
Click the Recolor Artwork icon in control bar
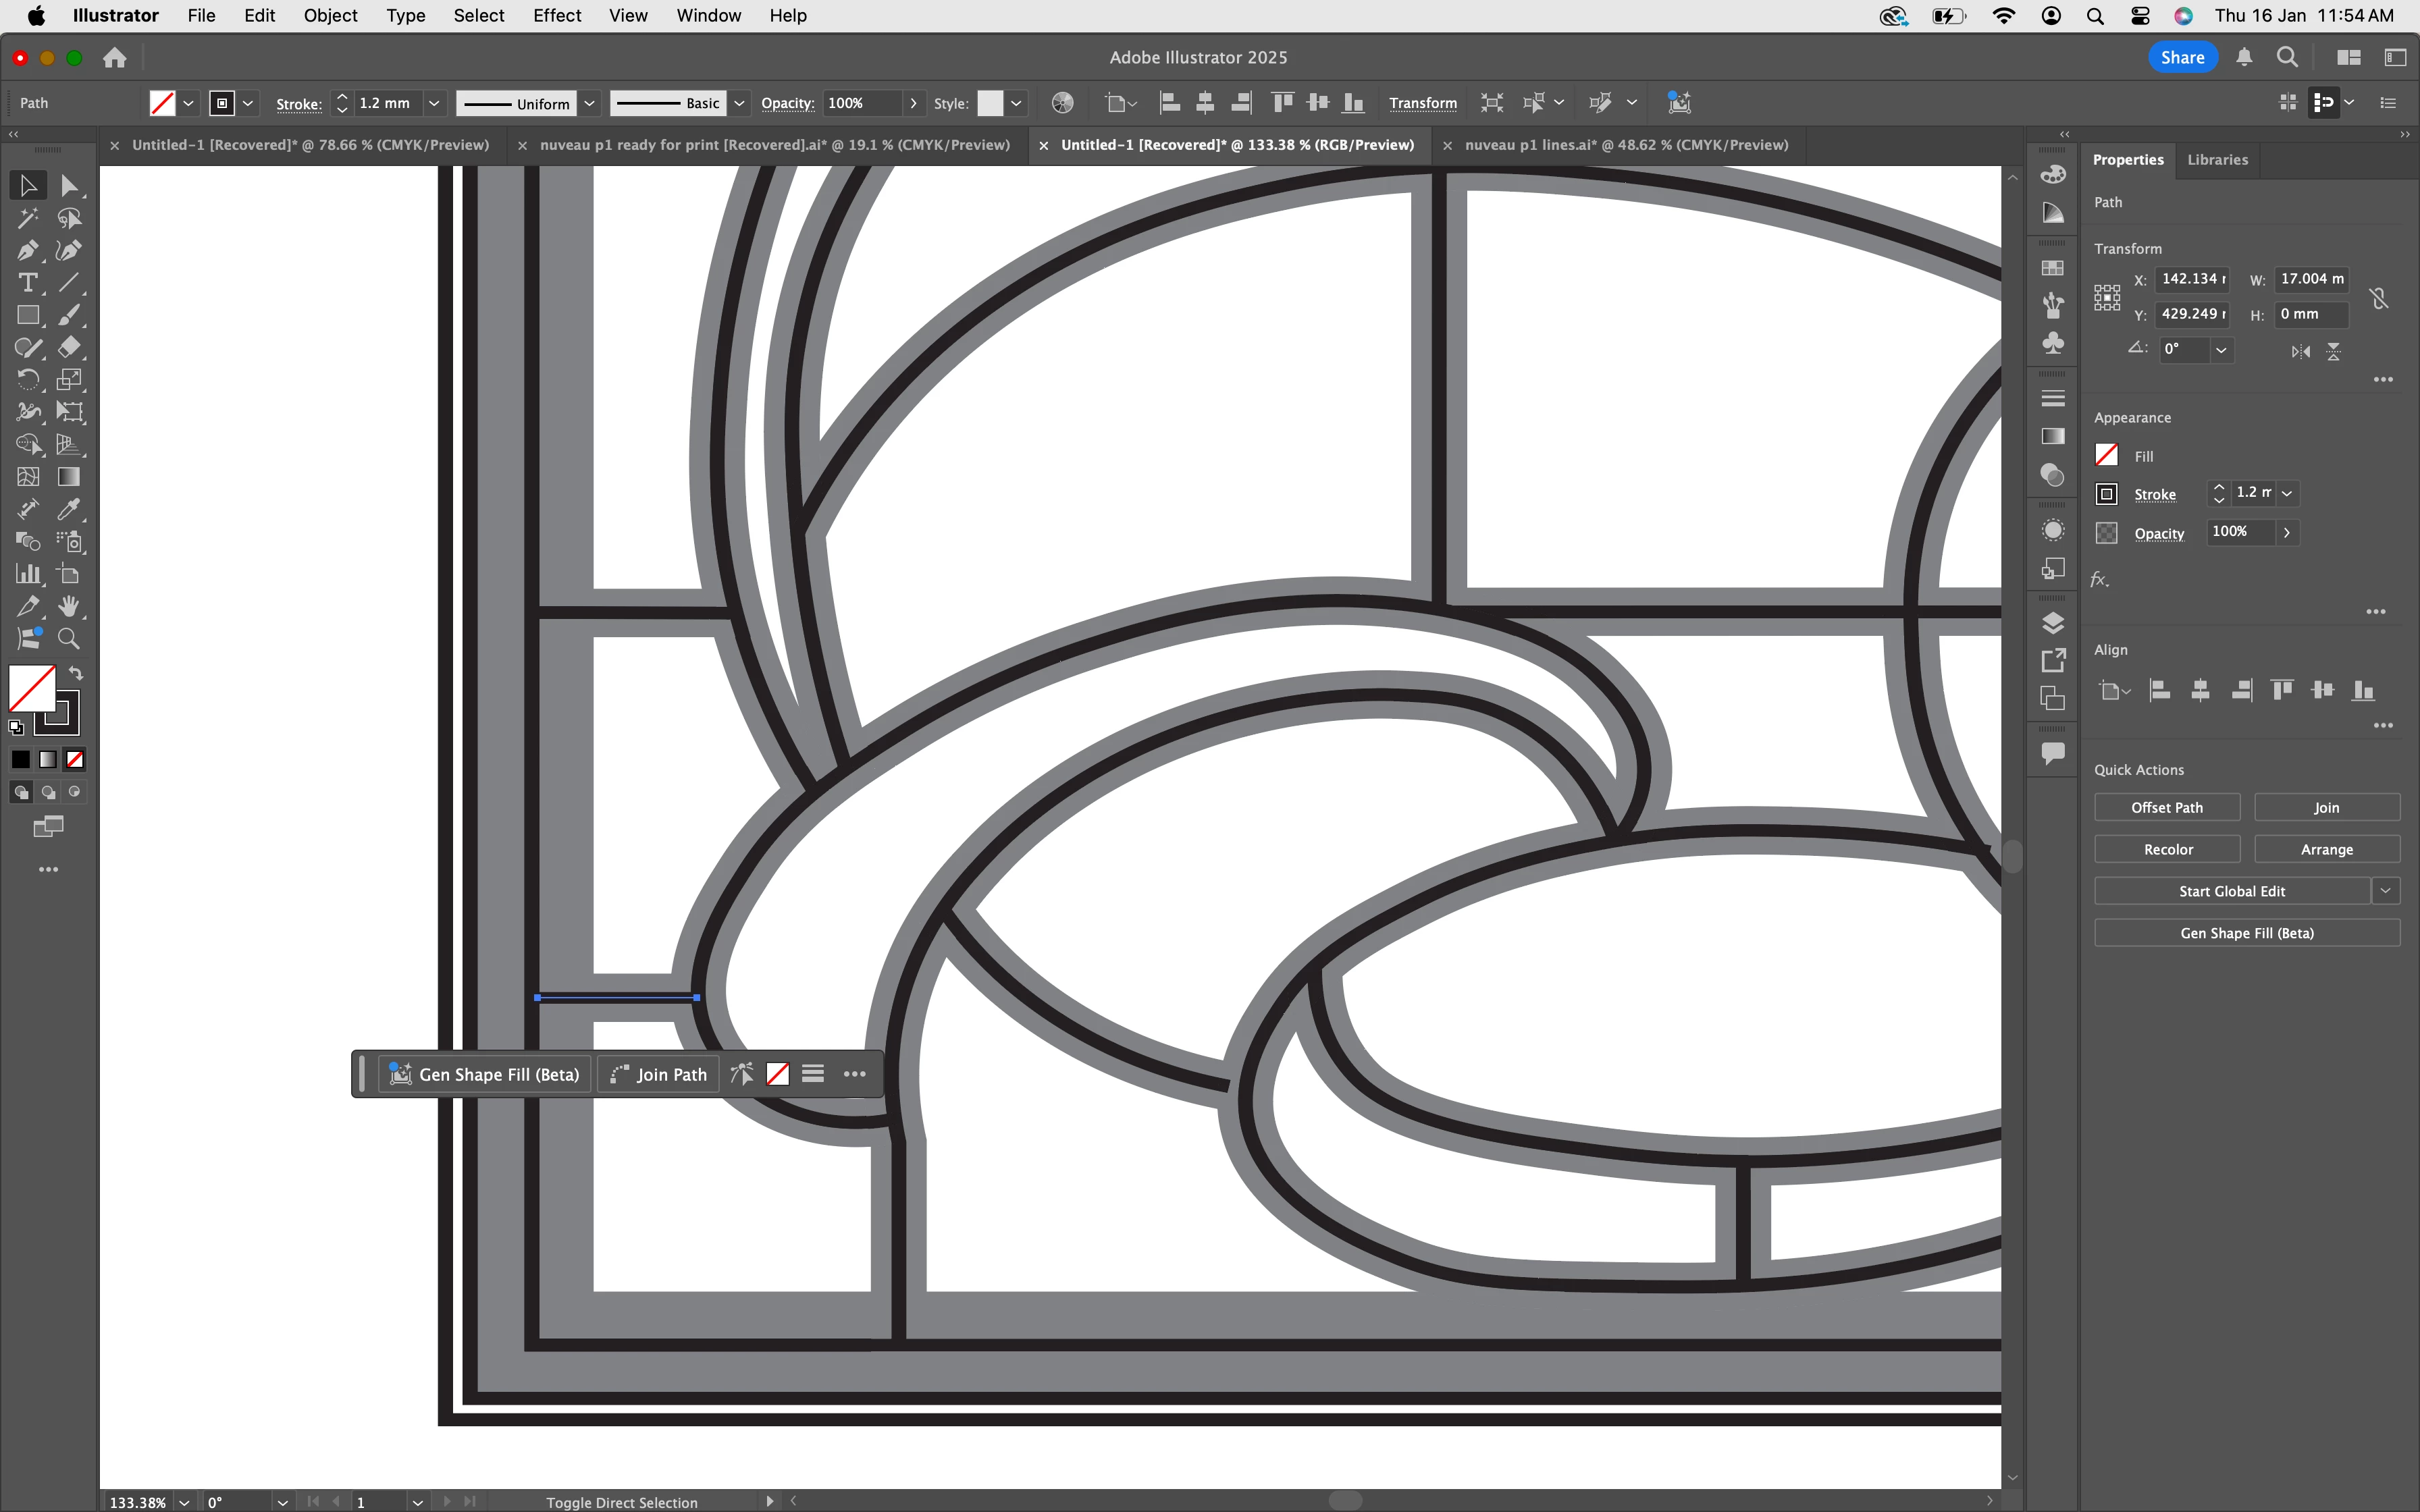pos(1063,103)
